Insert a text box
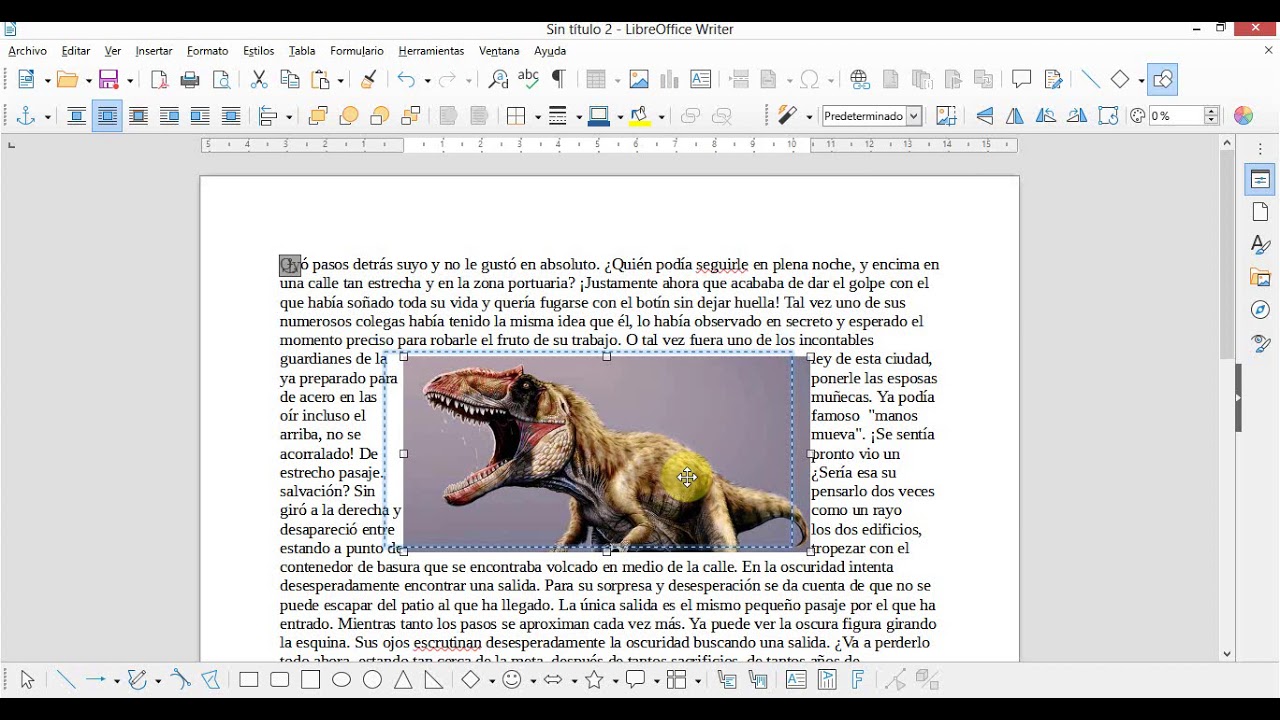This screenshot has height=720, width=1280. click(x=700, y=80)
